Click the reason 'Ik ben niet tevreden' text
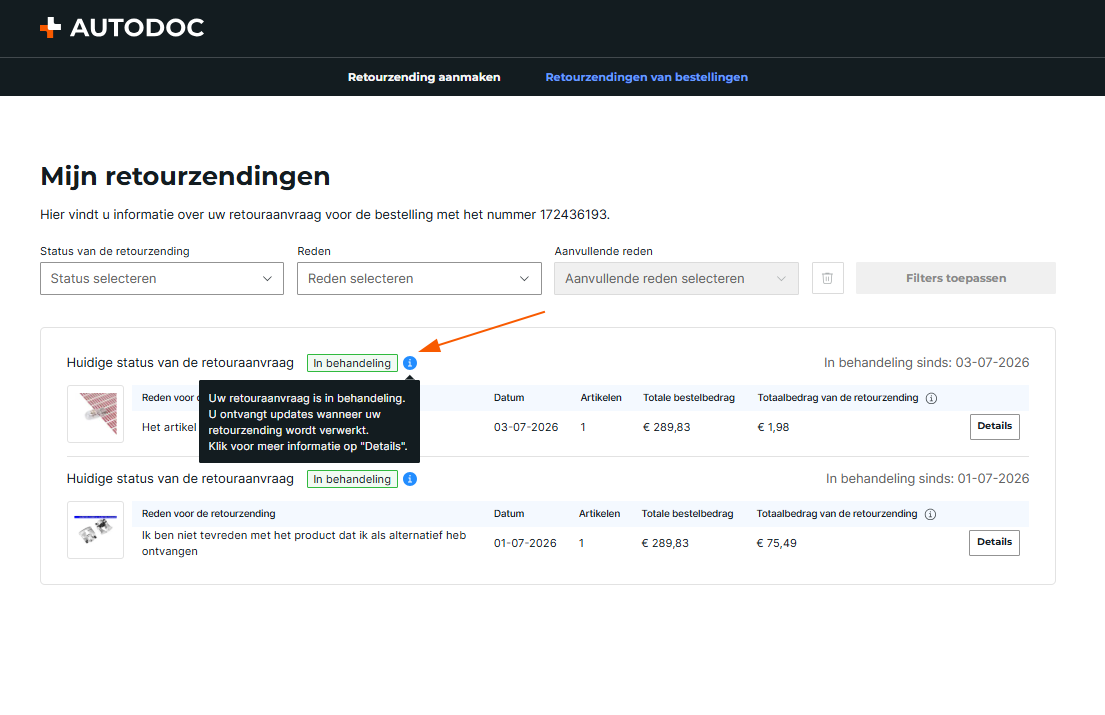Image resolution: width=1105 pixels, height=715 pixels. tap(304, 543)
